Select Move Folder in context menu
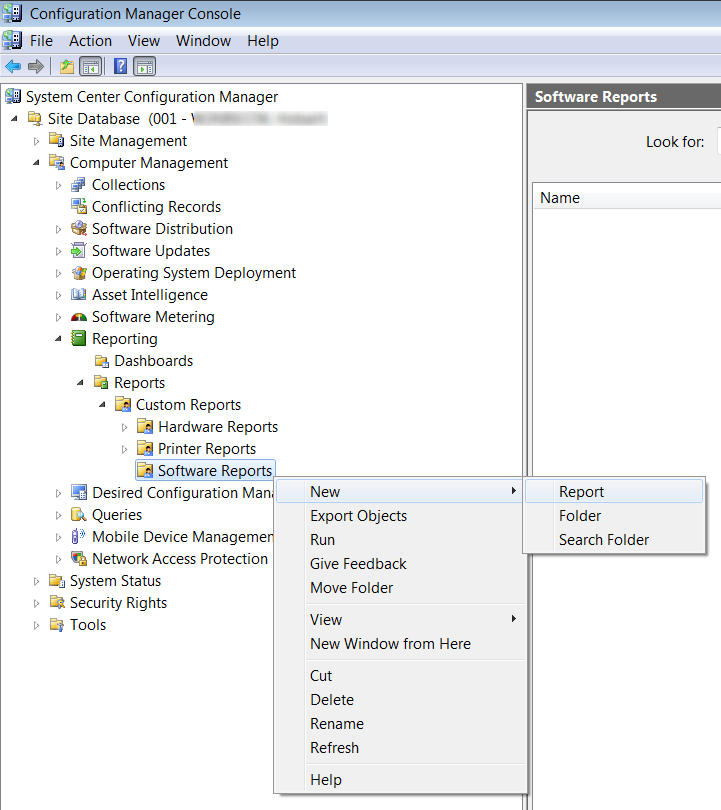Image resolution: width=721 pixels, height=810 pixels. tap(400, 587)
